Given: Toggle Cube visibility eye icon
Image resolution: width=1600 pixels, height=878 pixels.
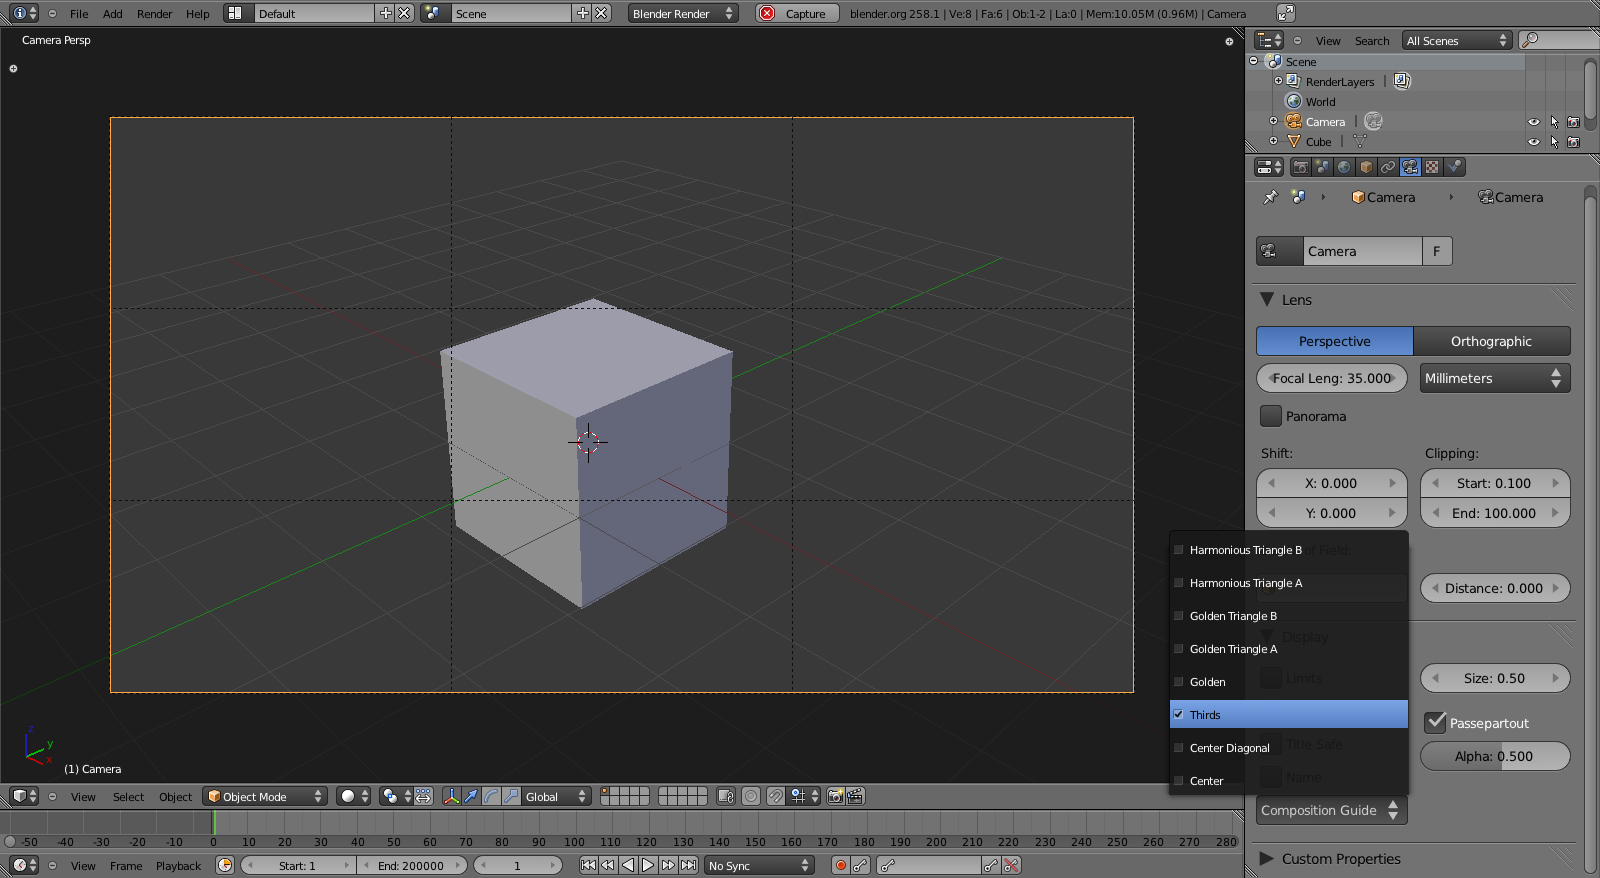Looking at the screenshot, I should [1534, 142].
